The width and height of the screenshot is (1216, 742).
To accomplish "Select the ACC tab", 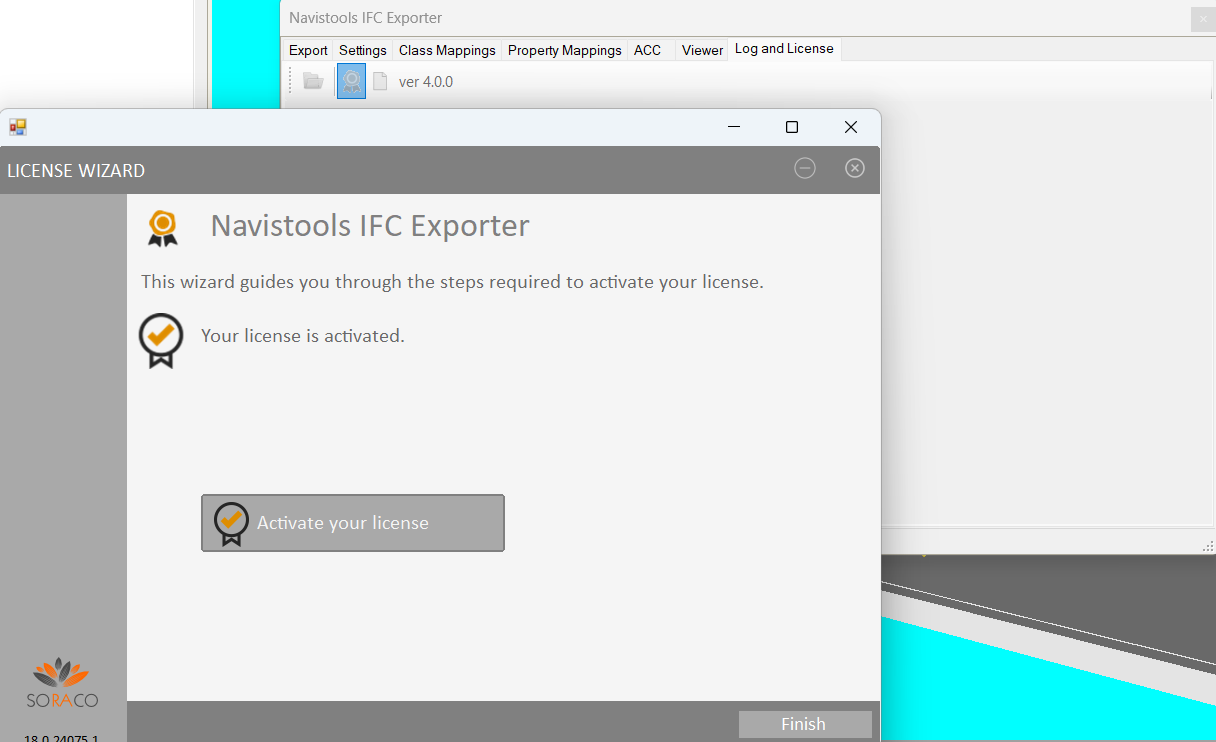I will (647, 50).
